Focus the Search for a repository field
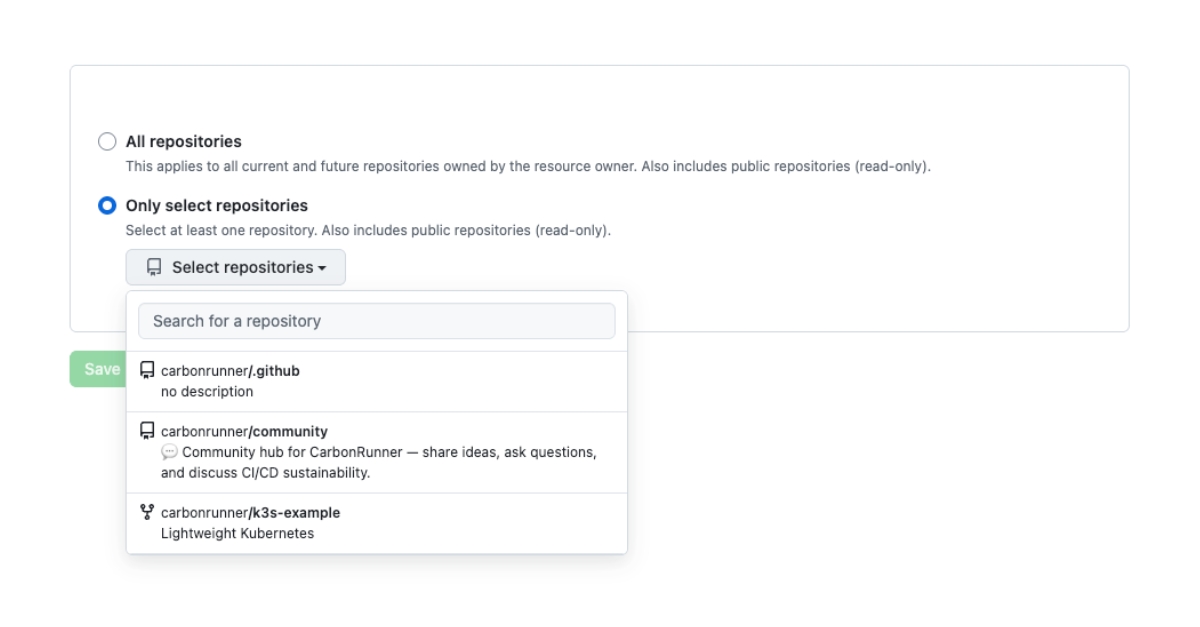1200x627 pixels. [x=376, y=321]
